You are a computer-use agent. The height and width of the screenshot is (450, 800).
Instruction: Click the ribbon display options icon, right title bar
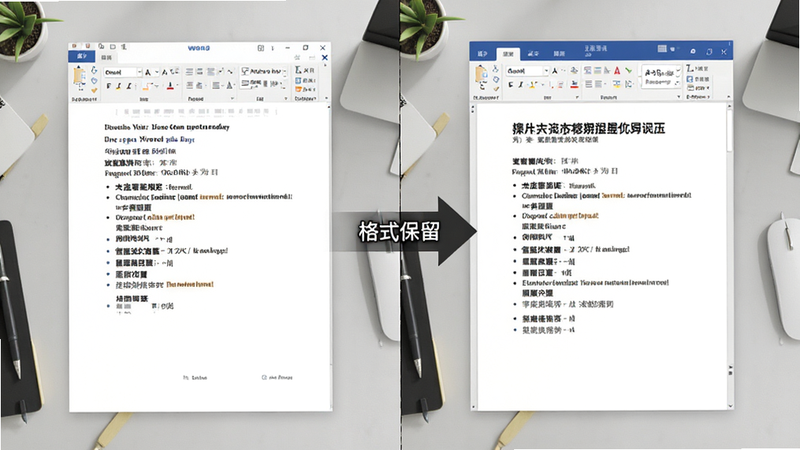tap(662, 48)
